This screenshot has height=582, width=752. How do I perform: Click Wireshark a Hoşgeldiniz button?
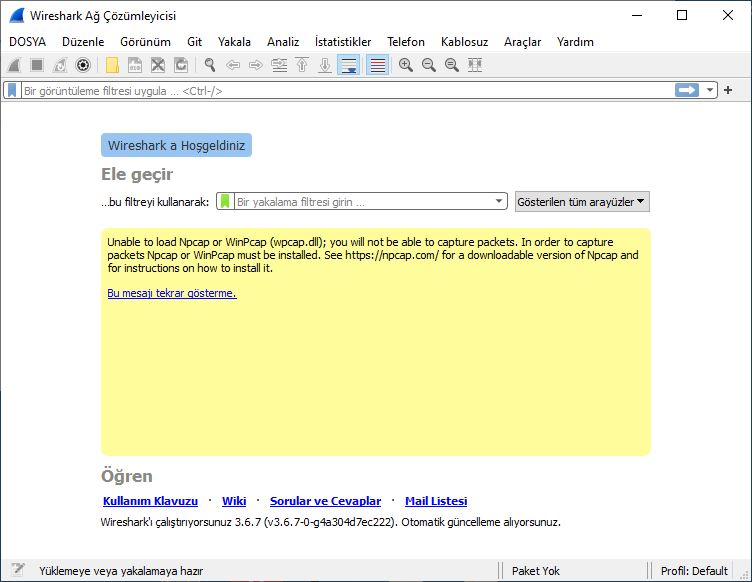tap(176, 145)
